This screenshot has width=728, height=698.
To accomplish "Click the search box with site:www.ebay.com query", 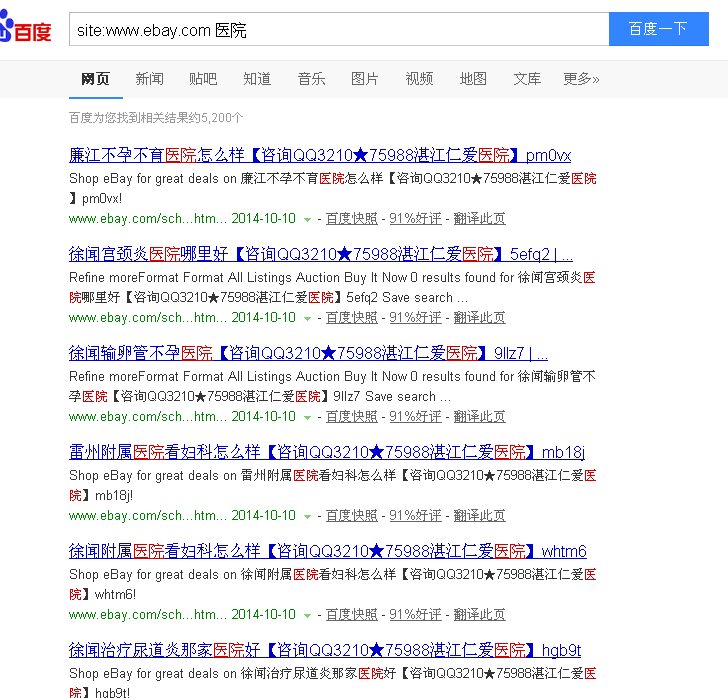I will (x=339, y=29).
